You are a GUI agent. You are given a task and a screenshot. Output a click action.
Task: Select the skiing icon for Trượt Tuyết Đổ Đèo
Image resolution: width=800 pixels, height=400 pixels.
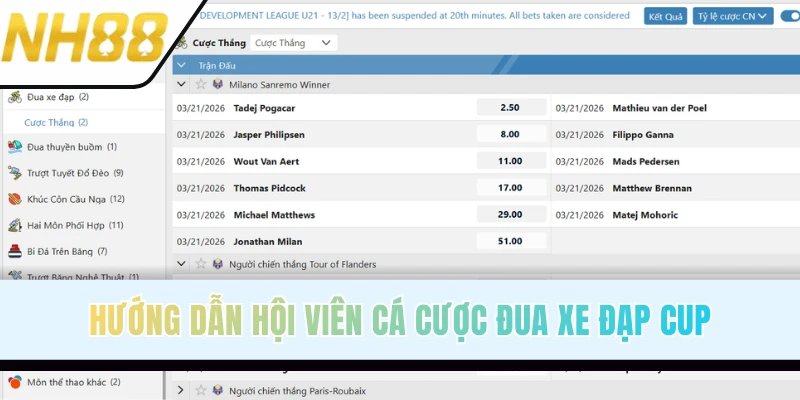coord(15,173)
